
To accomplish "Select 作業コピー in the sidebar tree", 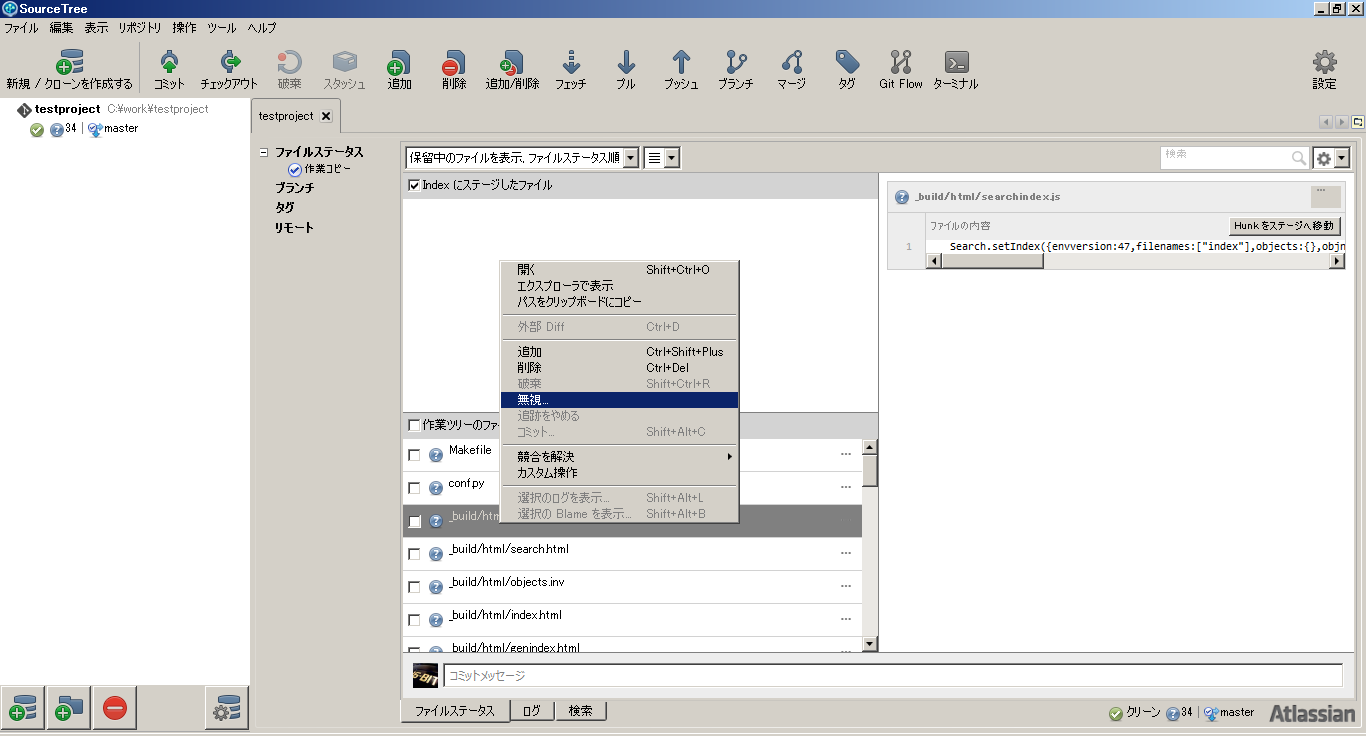I will point(327,169).
